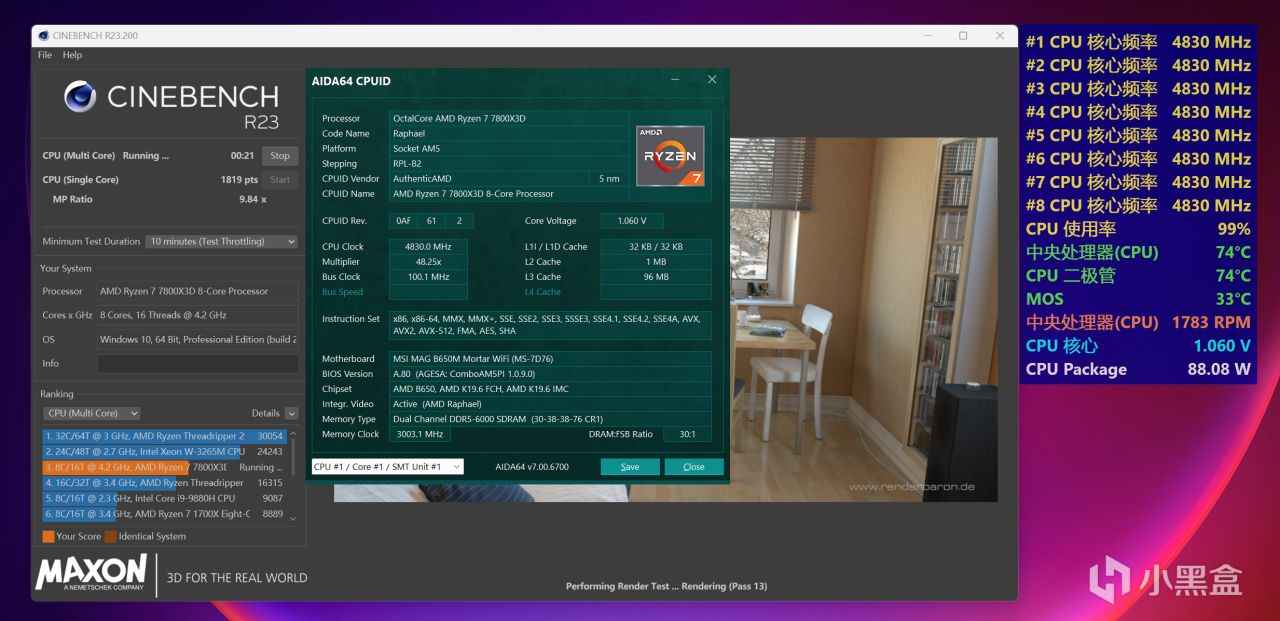Open the CPU (Multi Core) ranking dropdown

coord(92,413)
